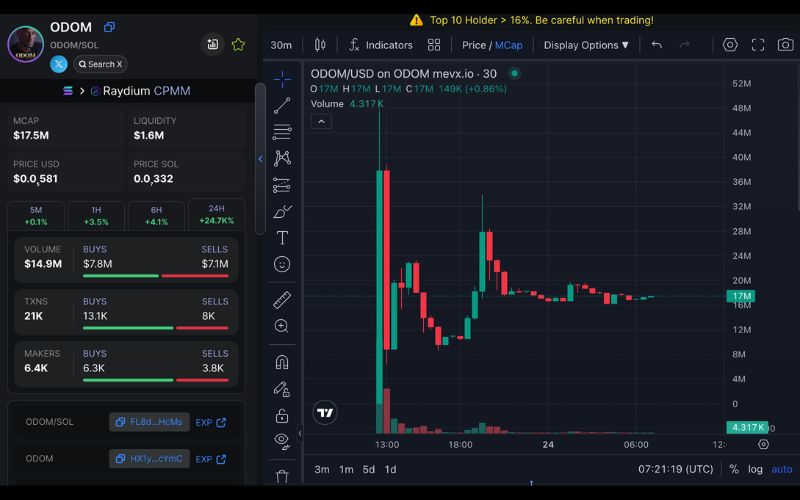Choose the forecasting position tool
The image size is (800, 500).
click(282, 185)
